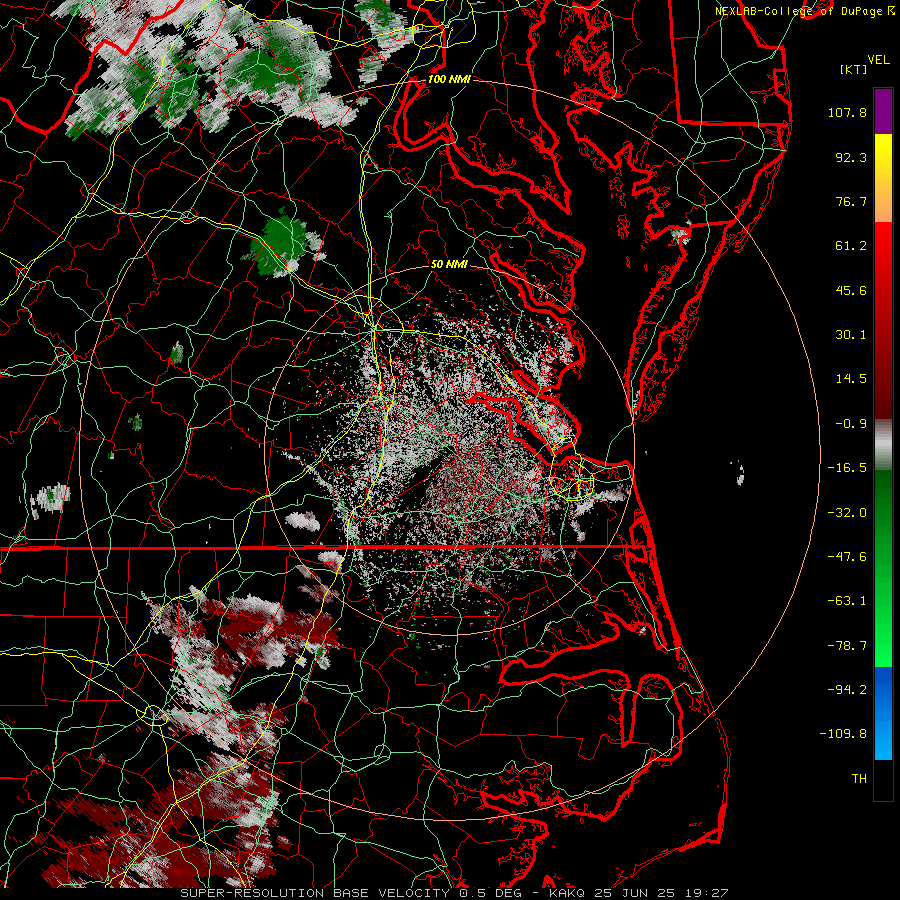
Task: Select the -16.5 scale value
Action: 847,468
